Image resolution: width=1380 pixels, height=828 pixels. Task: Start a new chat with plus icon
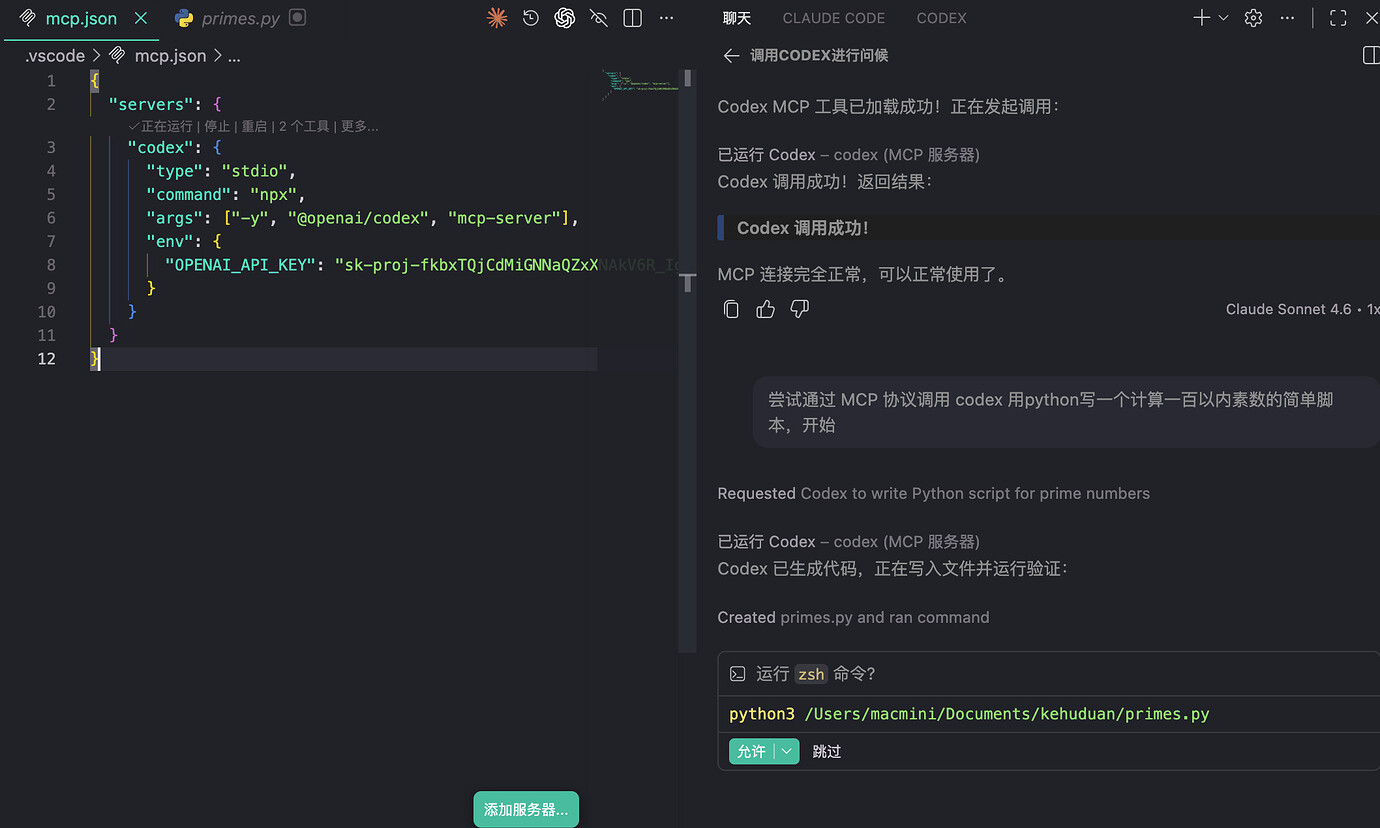[x=1202, y=18]
